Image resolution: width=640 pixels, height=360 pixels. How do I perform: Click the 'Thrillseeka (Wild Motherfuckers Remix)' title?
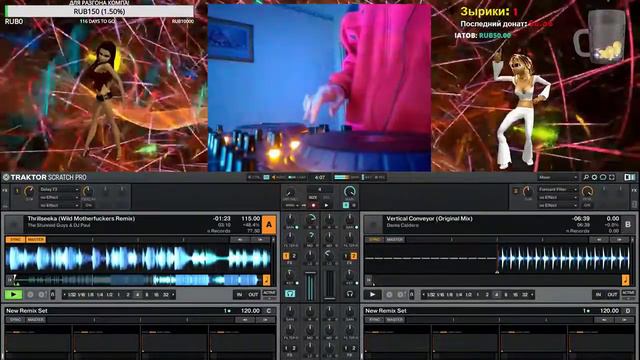pos(81,219)
